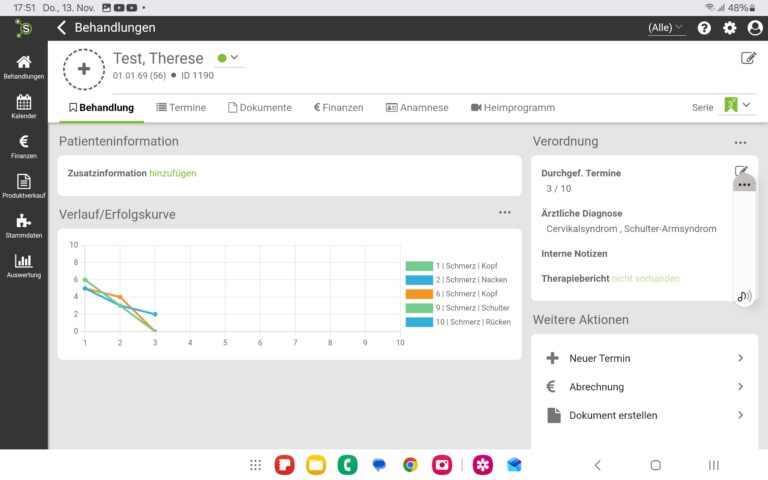Click the edit patient icon top right
This screenshot has width=768, height=480.
[748, 58]
